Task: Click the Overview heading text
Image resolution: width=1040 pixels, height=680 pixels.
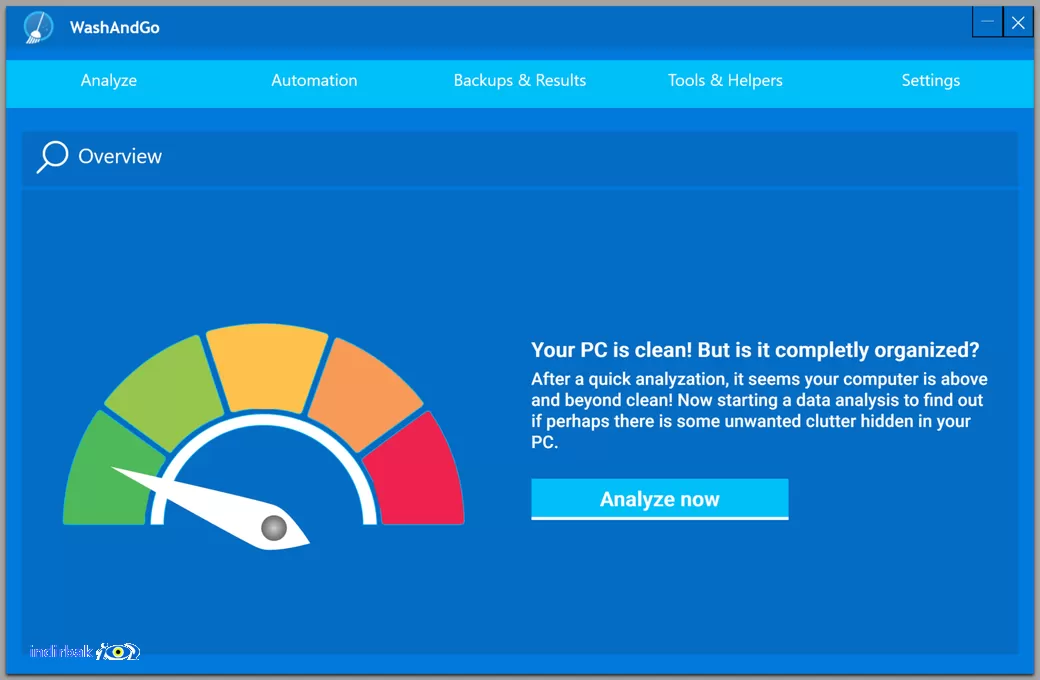Action: 120,157
